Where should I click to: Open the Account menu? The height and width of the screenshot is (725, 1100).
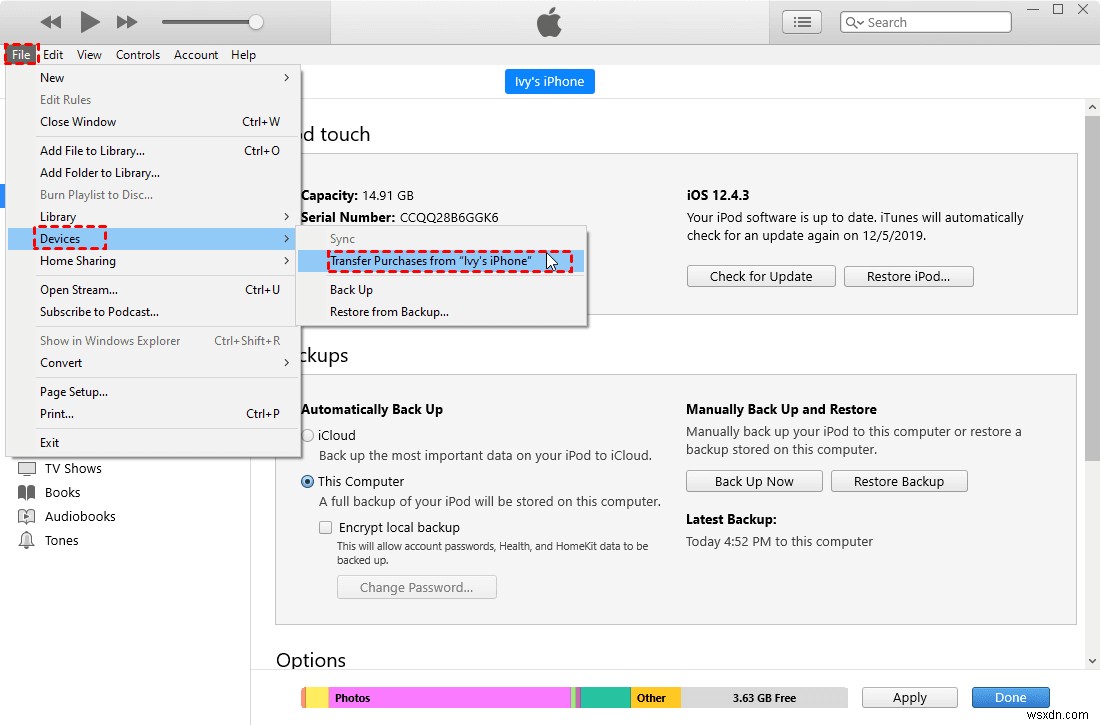195,55
